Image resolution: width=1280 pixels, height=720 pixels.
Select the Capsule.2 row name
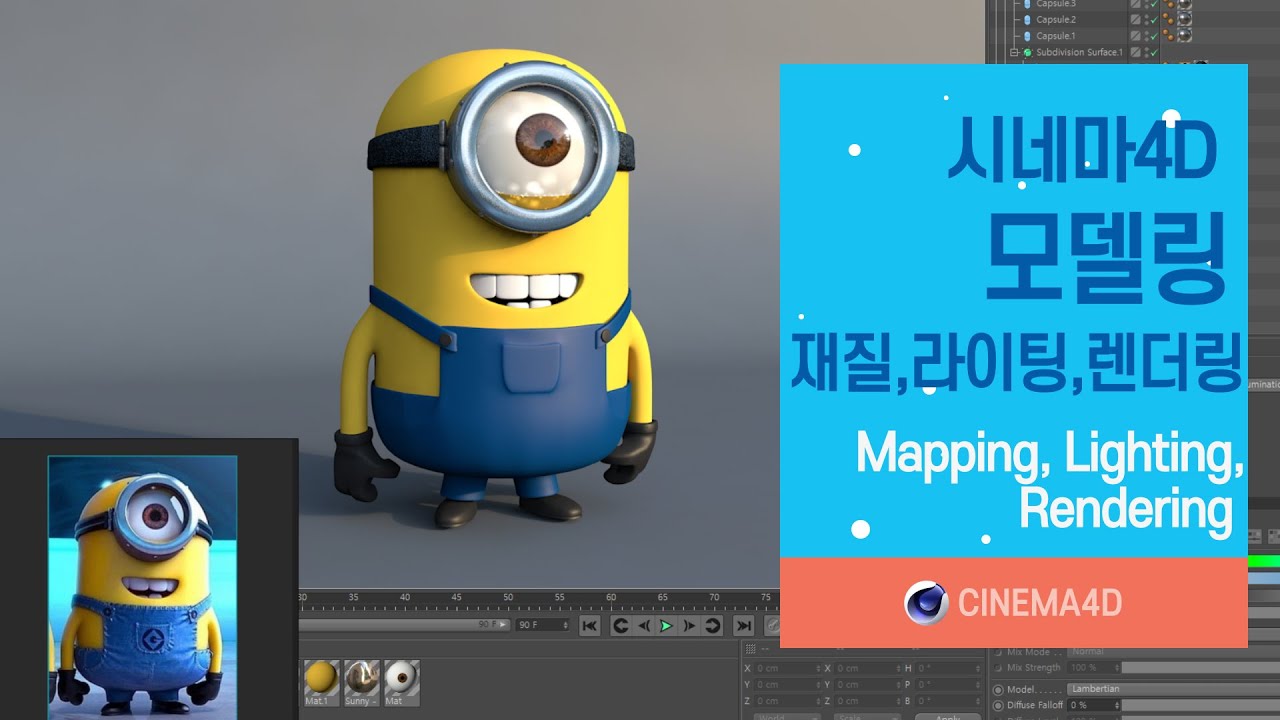[1056, 20]
